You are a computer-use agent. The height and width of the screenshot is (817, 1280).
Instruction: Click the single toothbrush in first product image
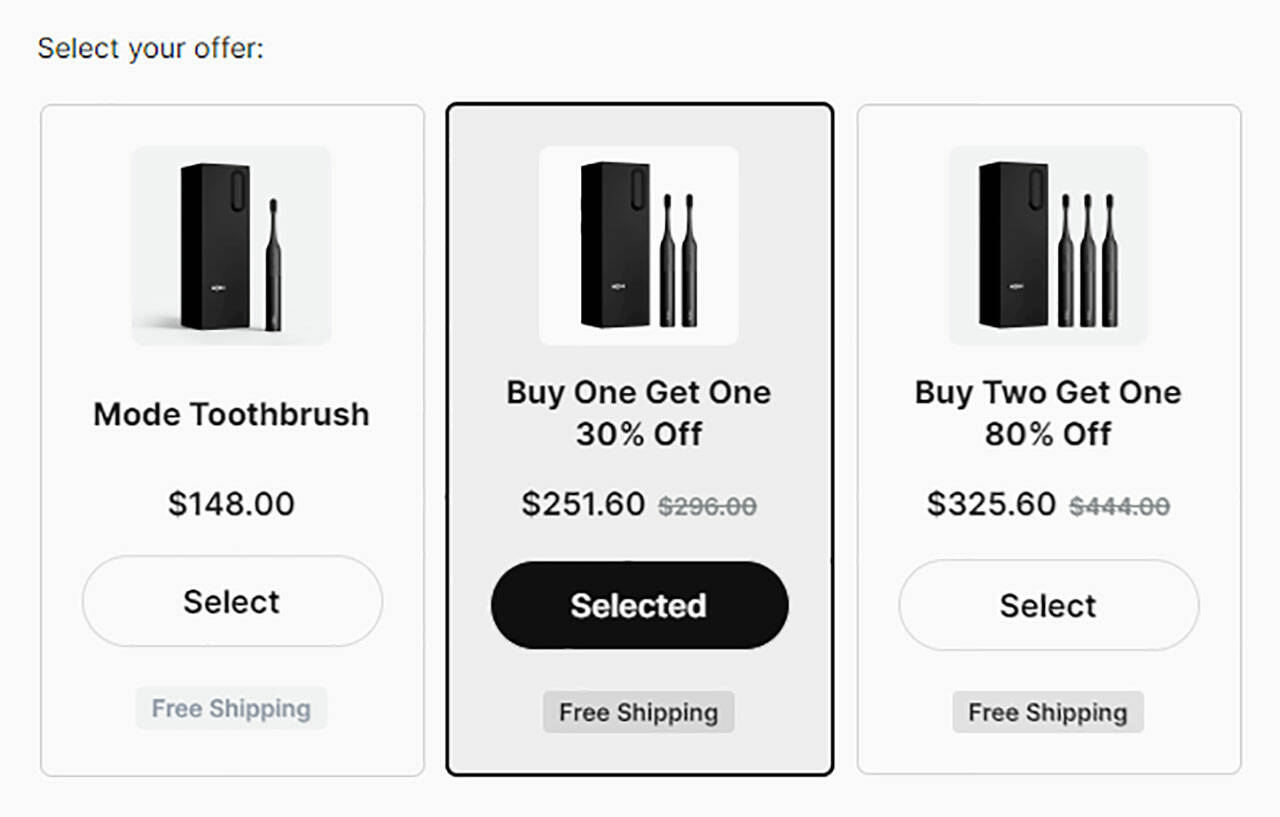point(273,264)
